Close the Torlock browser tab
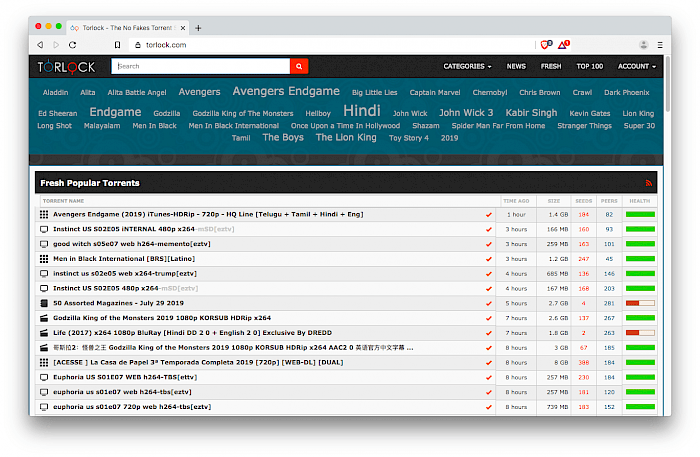This screenshot has width=700, height=457. click(x=183, y=28)
